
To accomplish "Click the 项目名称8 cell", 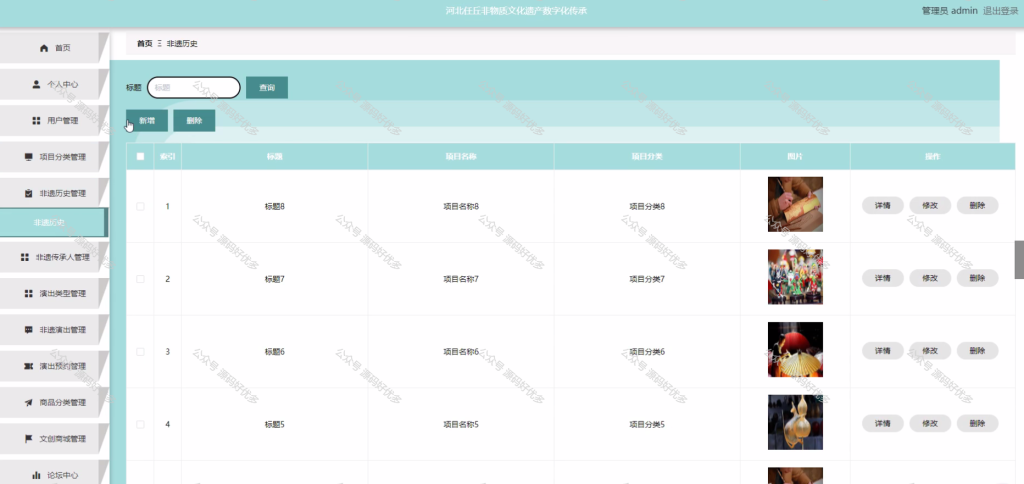I will (461, 206).
